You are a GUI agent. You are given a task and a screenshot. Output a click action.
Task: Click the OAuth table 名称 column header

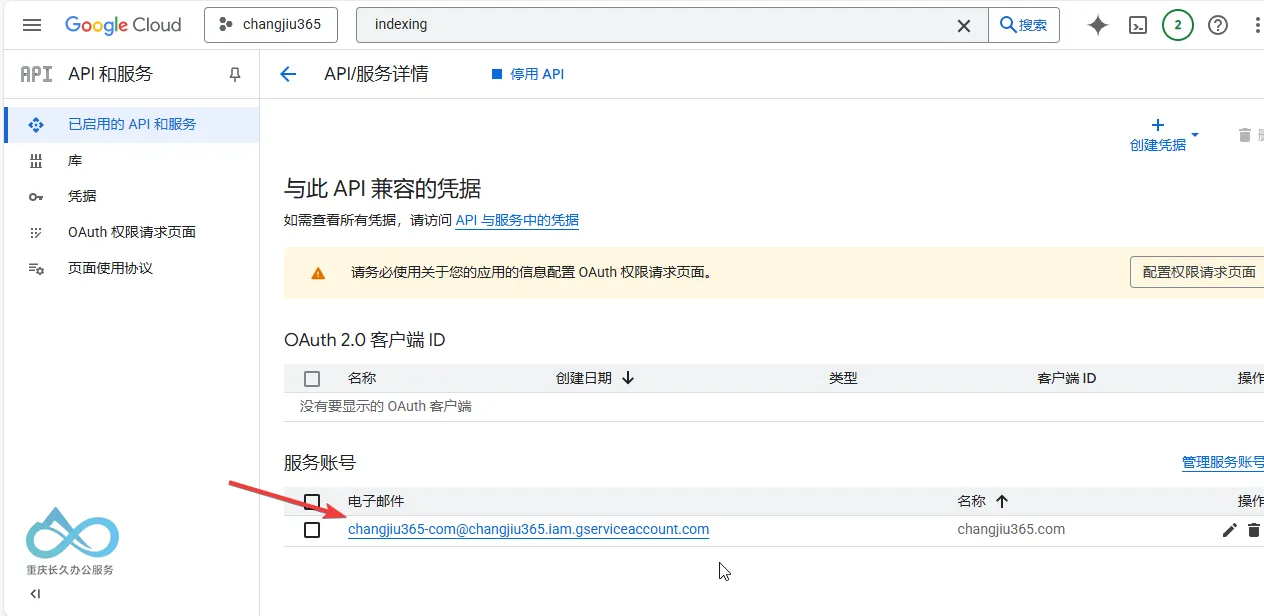362,378
